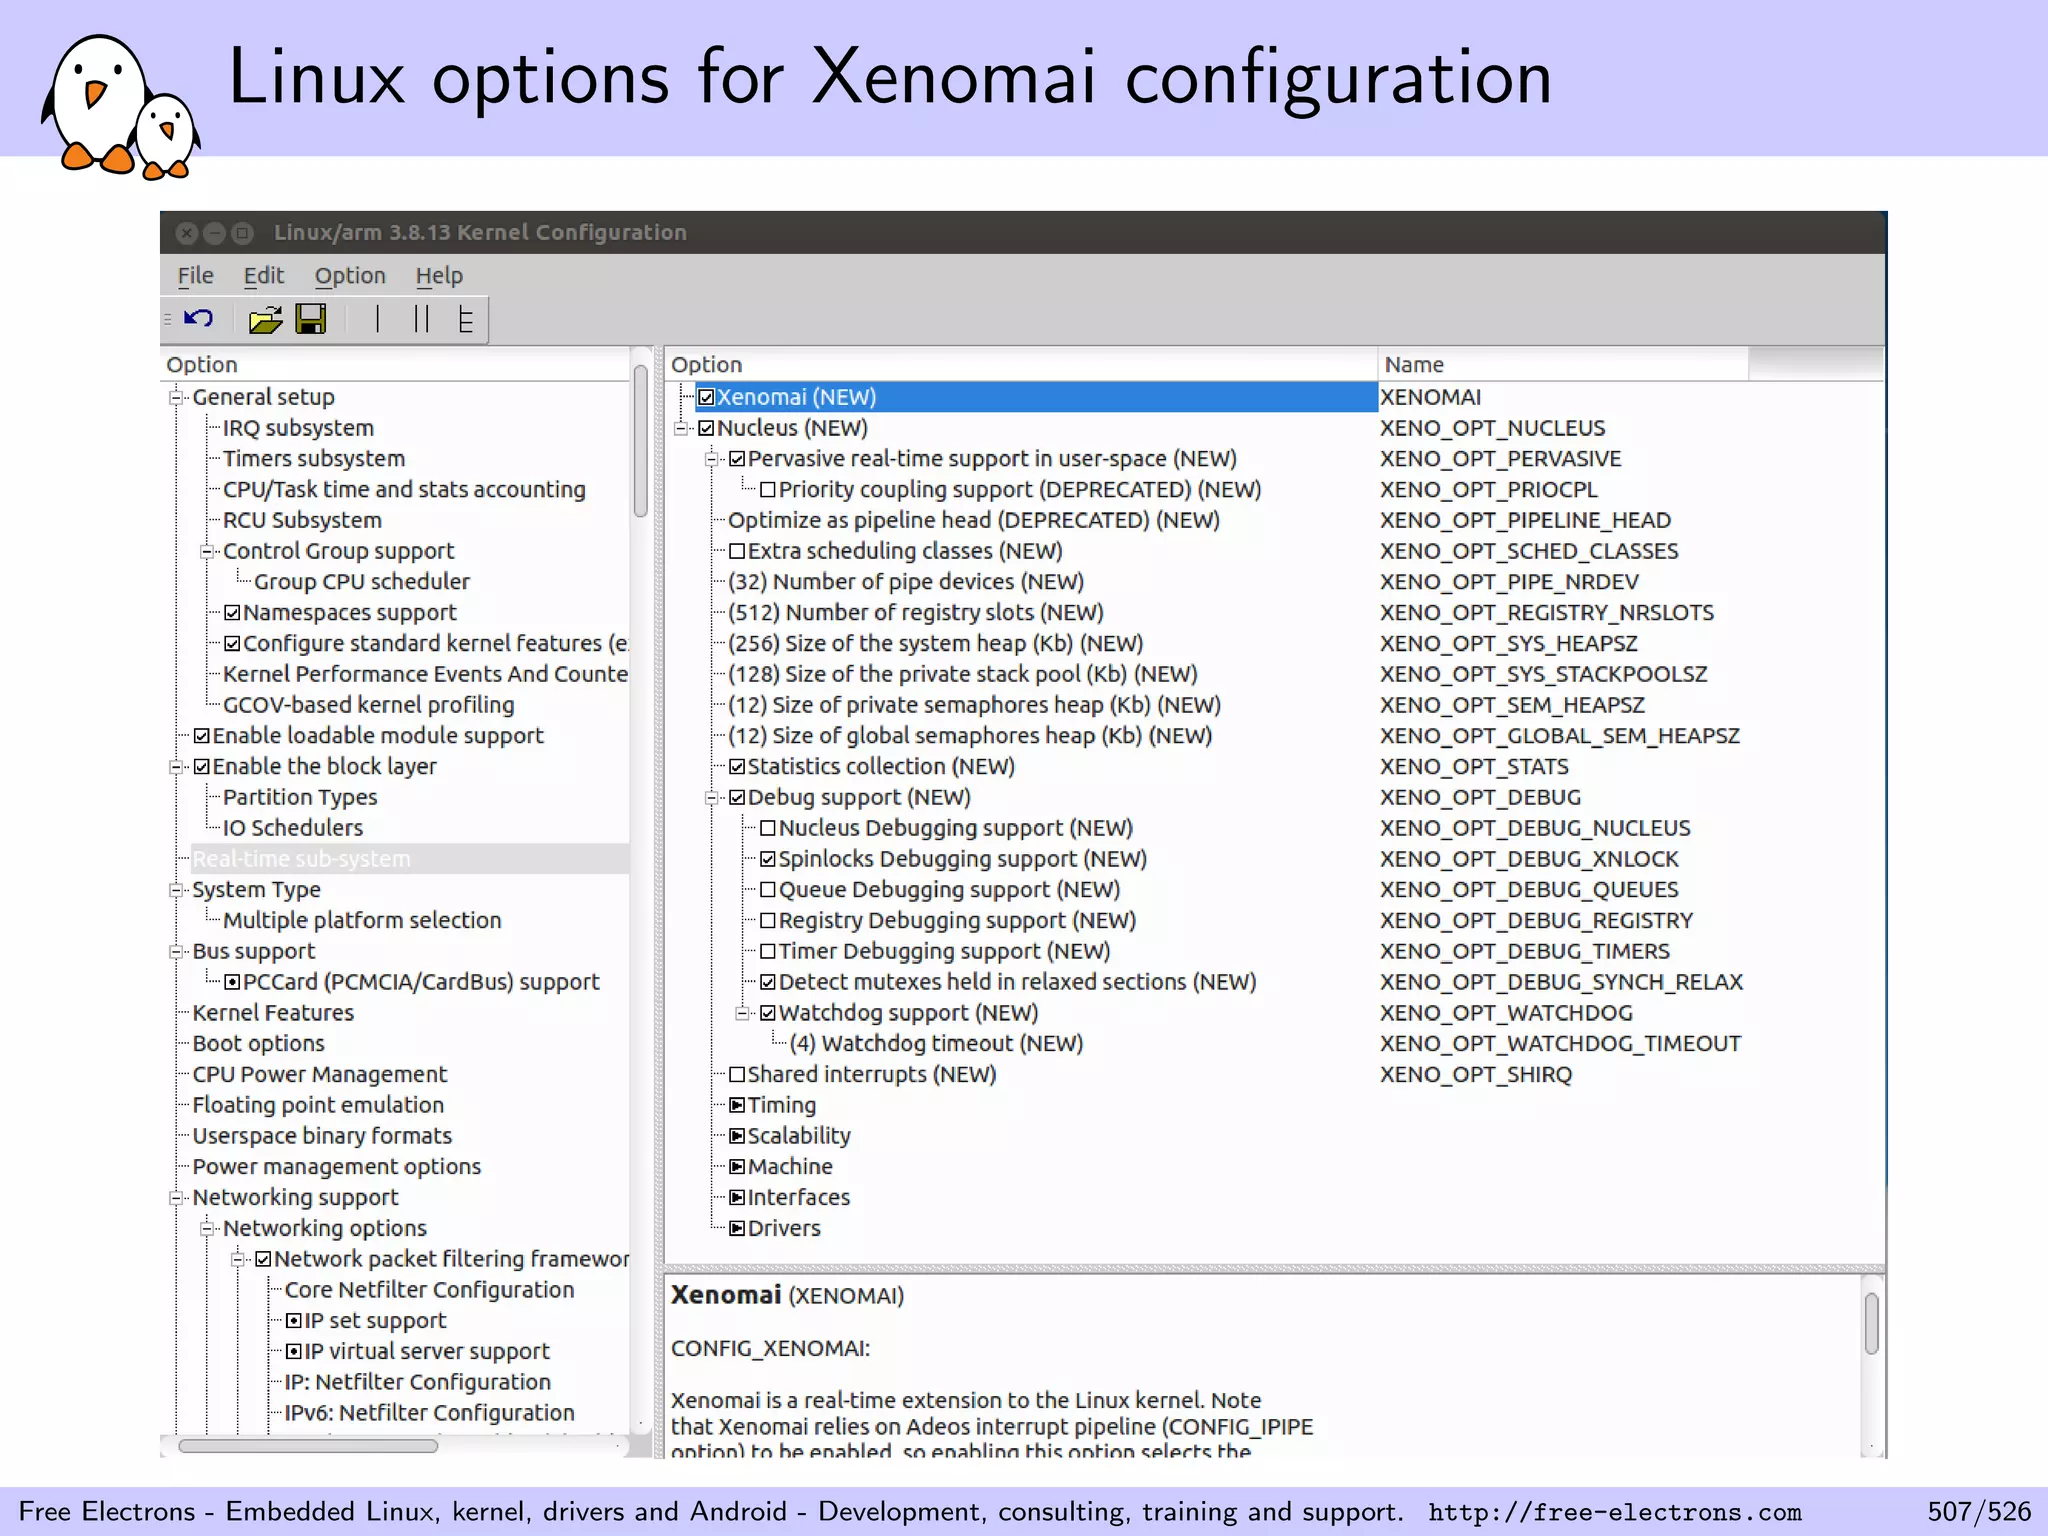Select IRQ subsystem in left tree
2048x1536 pixels.
point(298,428)
